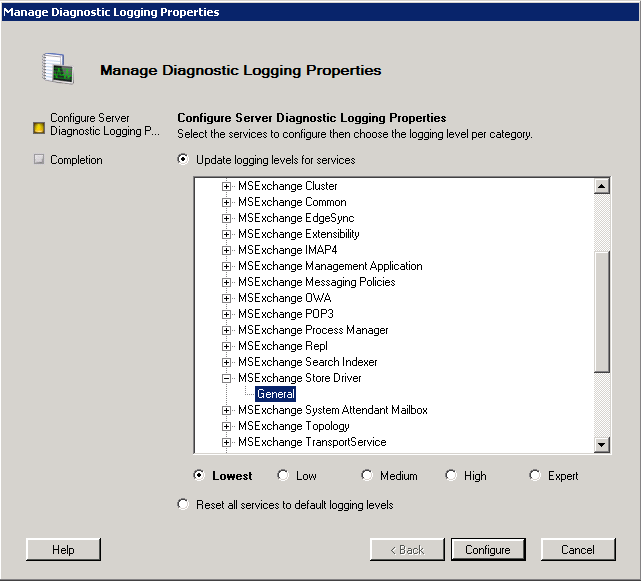Expand the MSExchange IMAP4 node
This screenshot has height=581, width=641.
click(226, 250)
